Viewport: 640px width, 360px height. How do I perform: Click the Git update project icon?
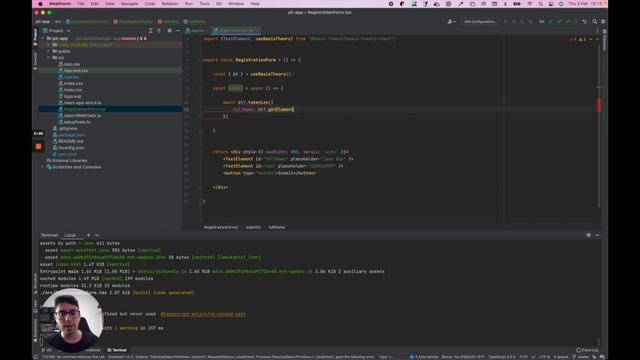pyautogui.click(x=550, y=22)
